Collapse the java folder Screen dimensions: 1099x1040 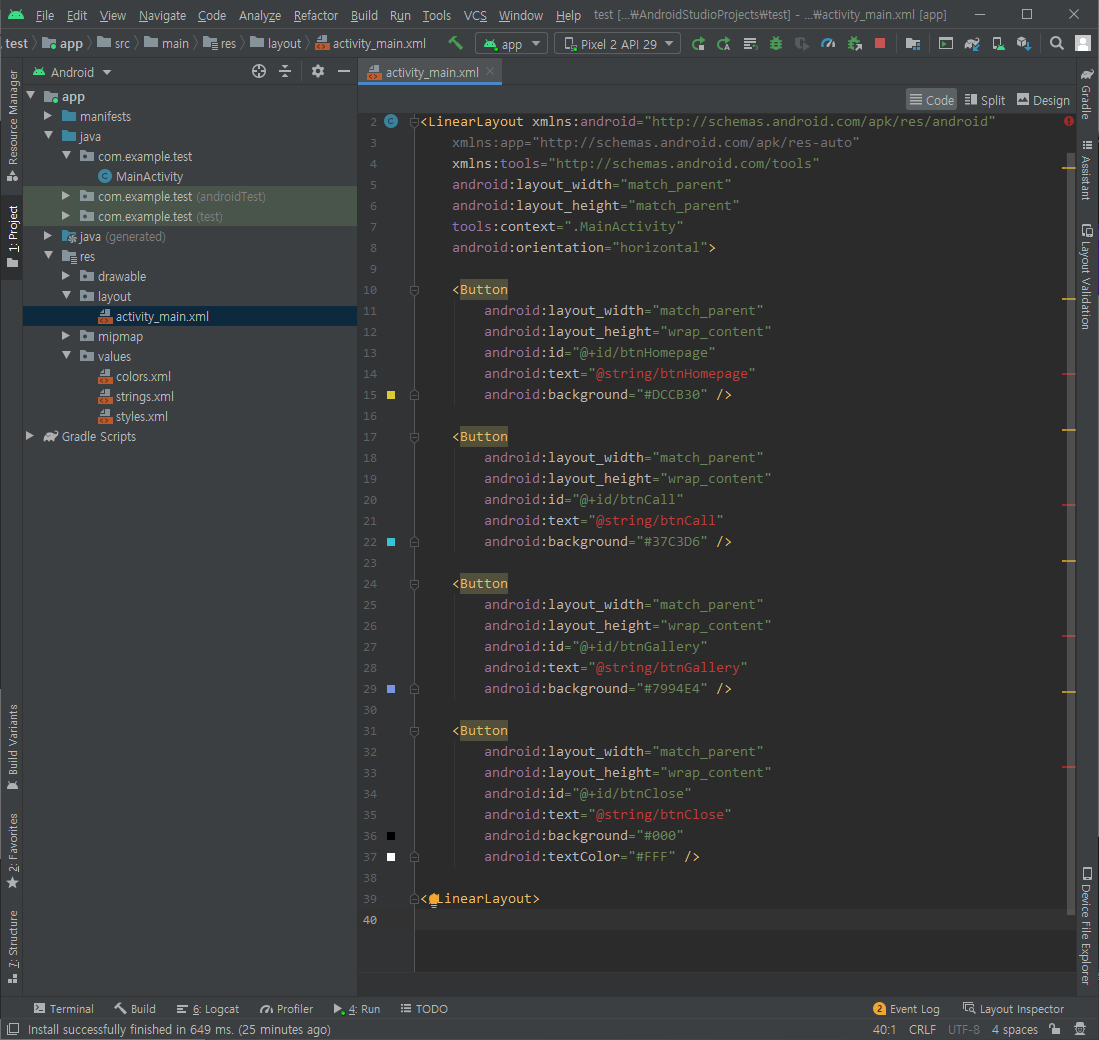tap(48, 136)
